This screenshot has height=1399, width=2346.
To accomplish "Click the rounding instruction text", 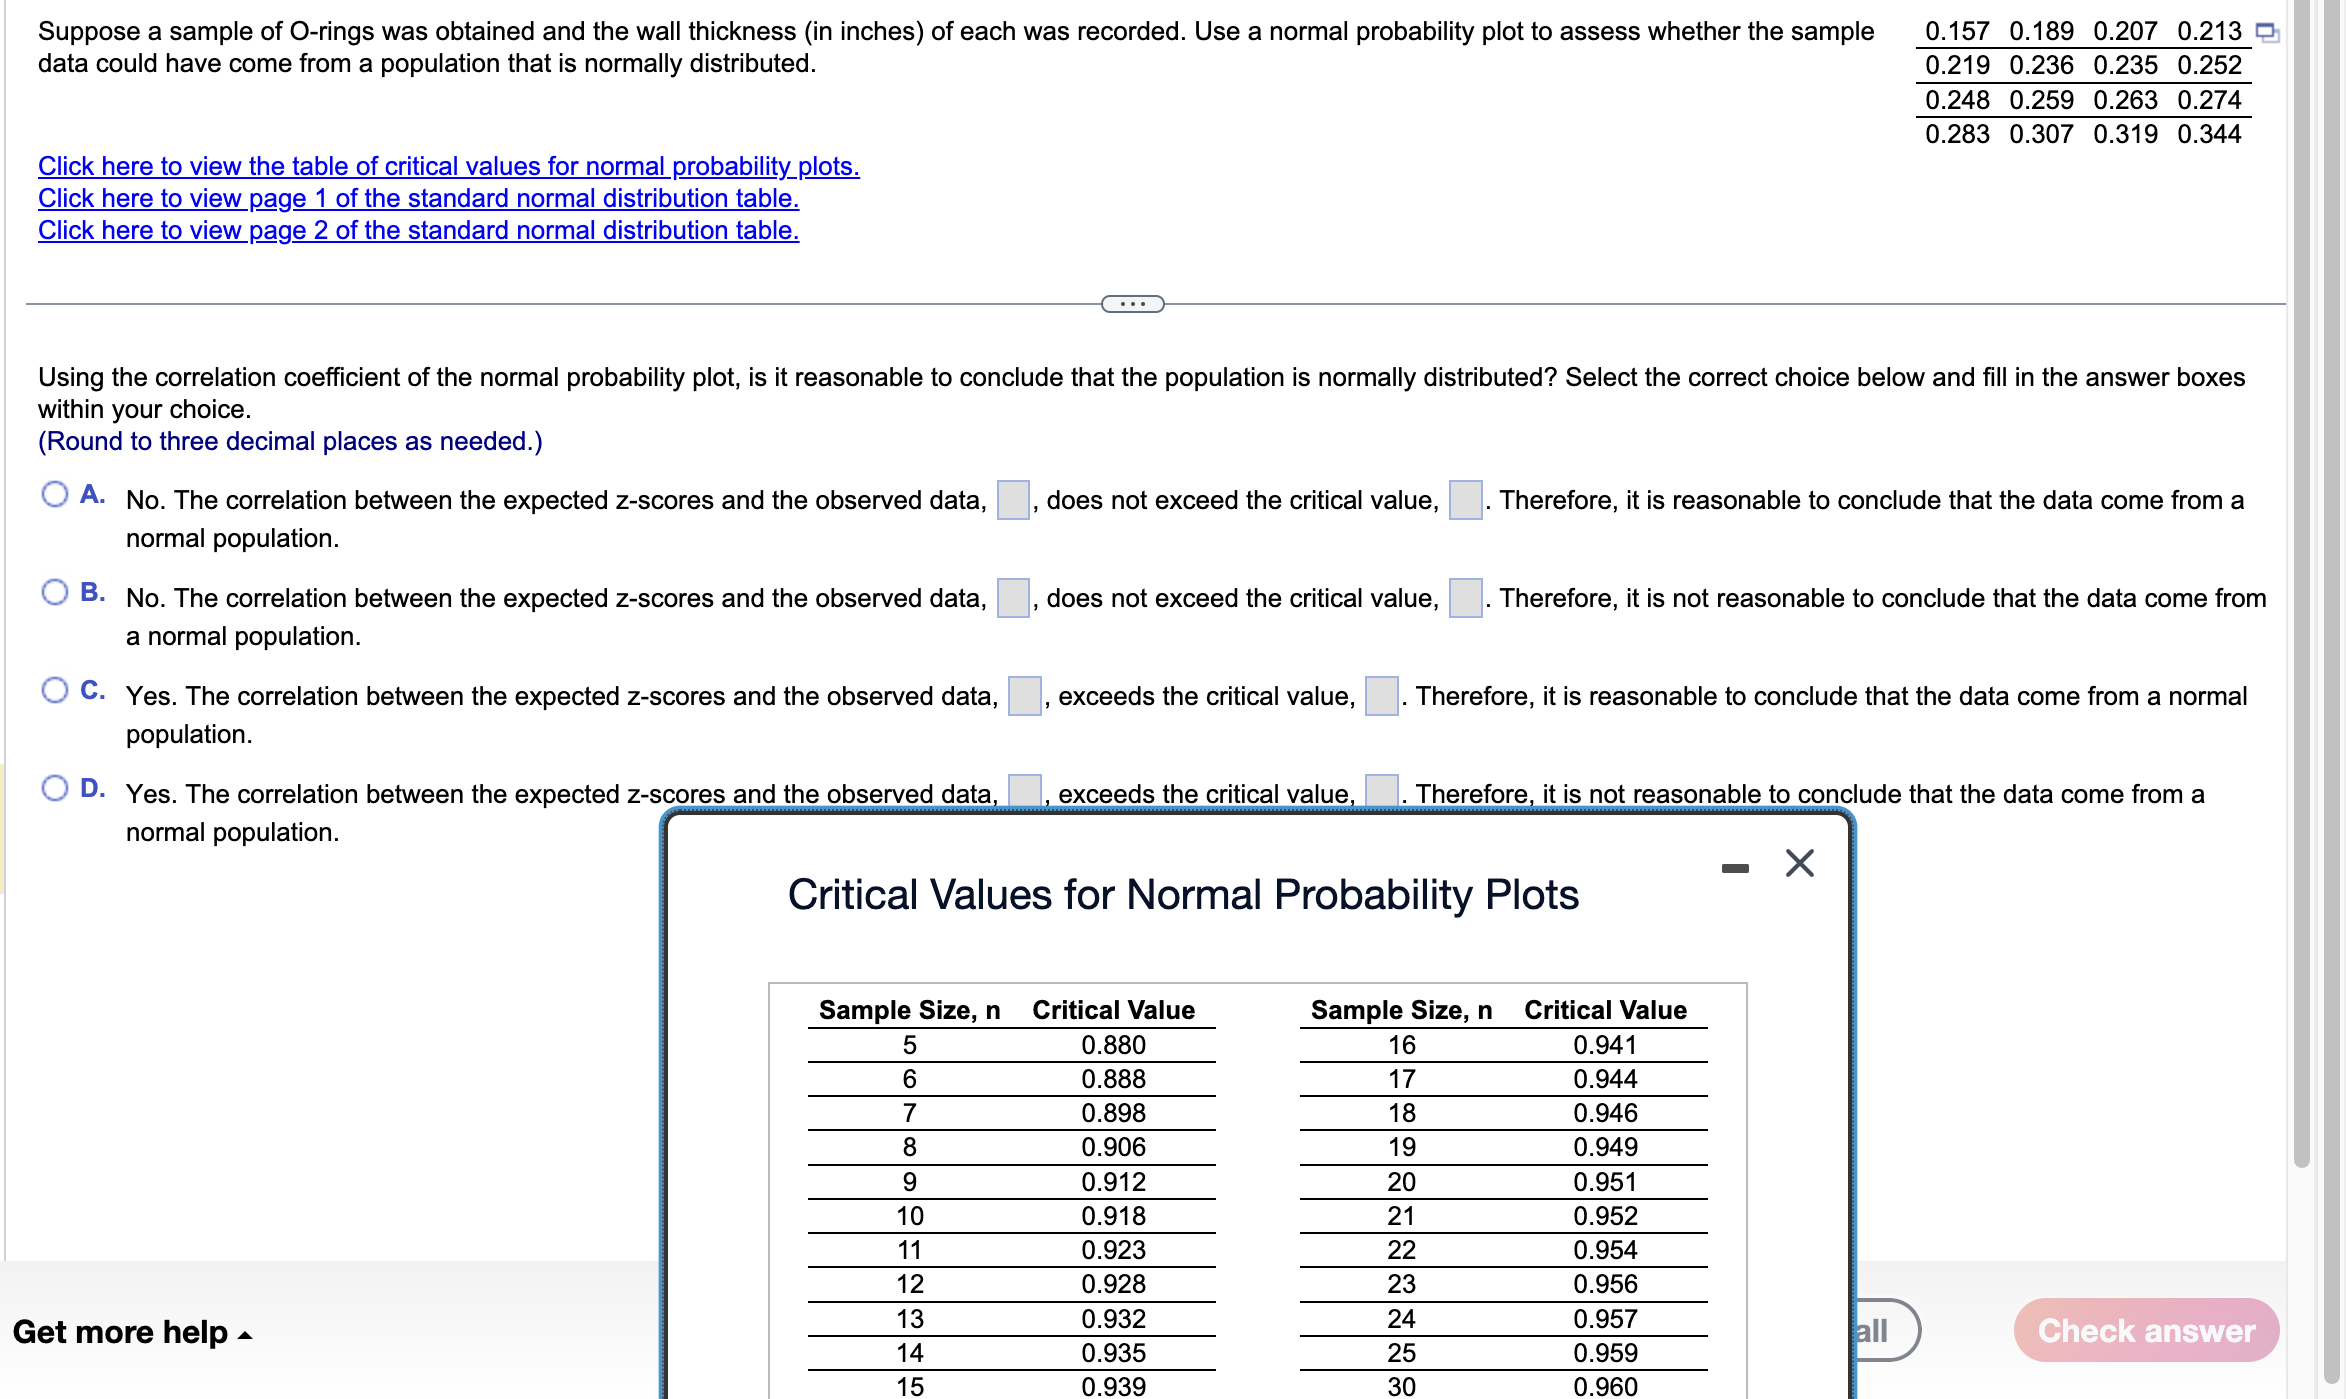I will pos(290,441).
